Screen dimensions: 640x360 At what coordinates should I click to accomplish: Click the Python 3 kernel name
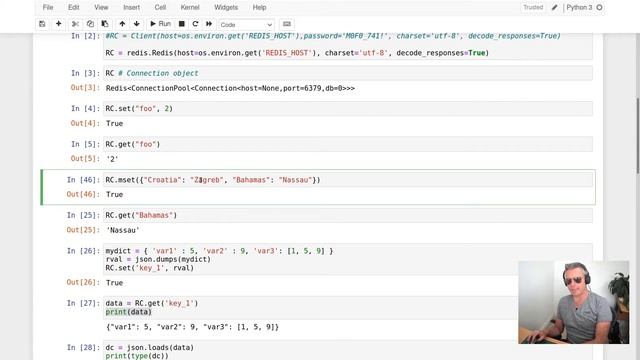[x=579, y=7]
